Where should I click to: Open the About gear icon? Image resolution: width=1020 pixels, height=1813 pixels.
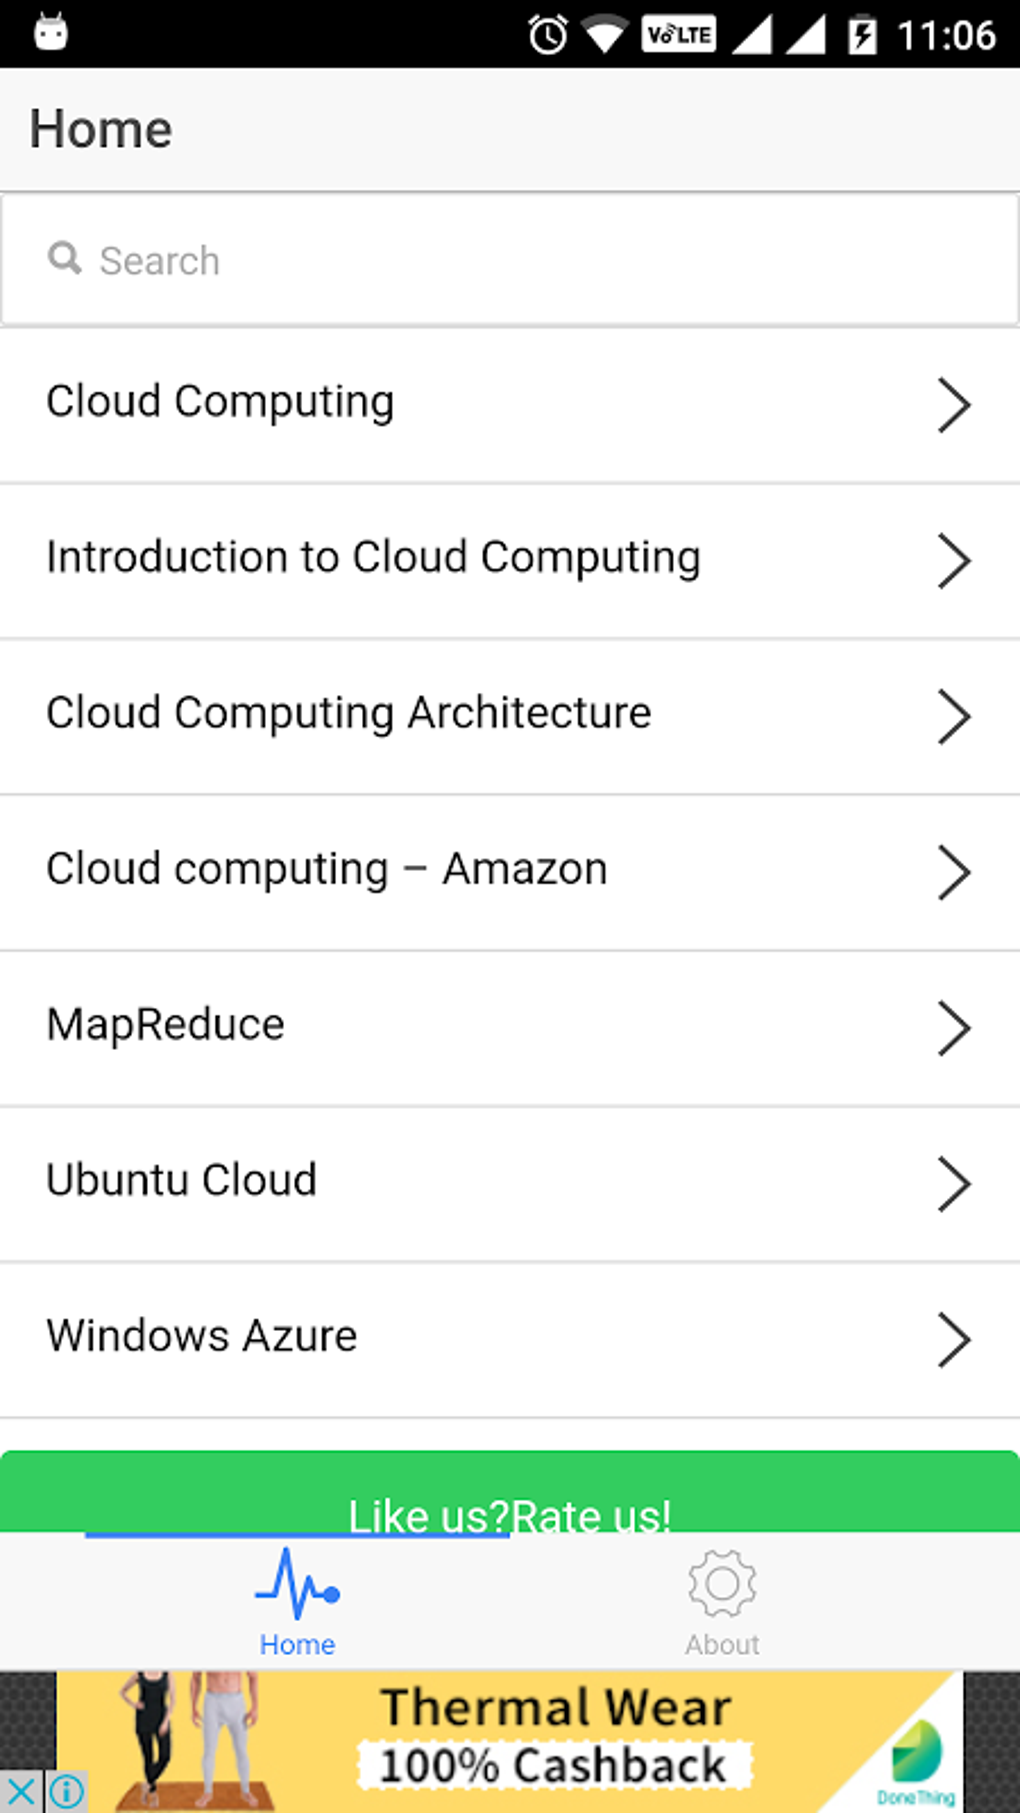click(722, 1583)
